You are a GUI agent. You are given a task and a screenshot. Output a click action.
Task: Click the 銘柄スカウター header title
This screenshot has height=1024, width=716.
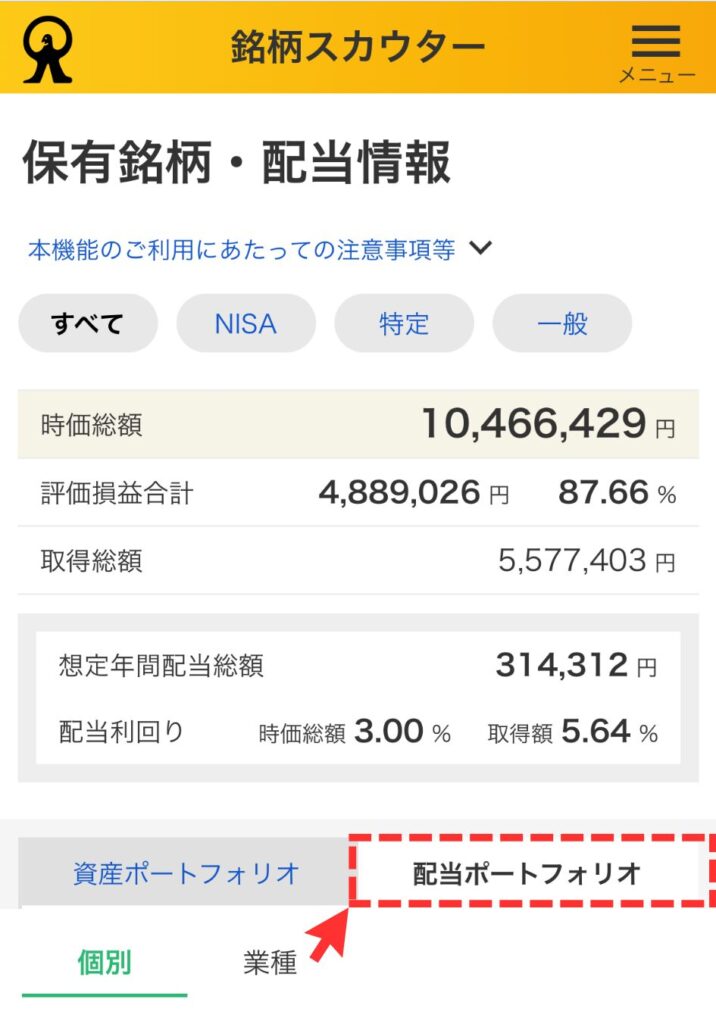(357, 46)
